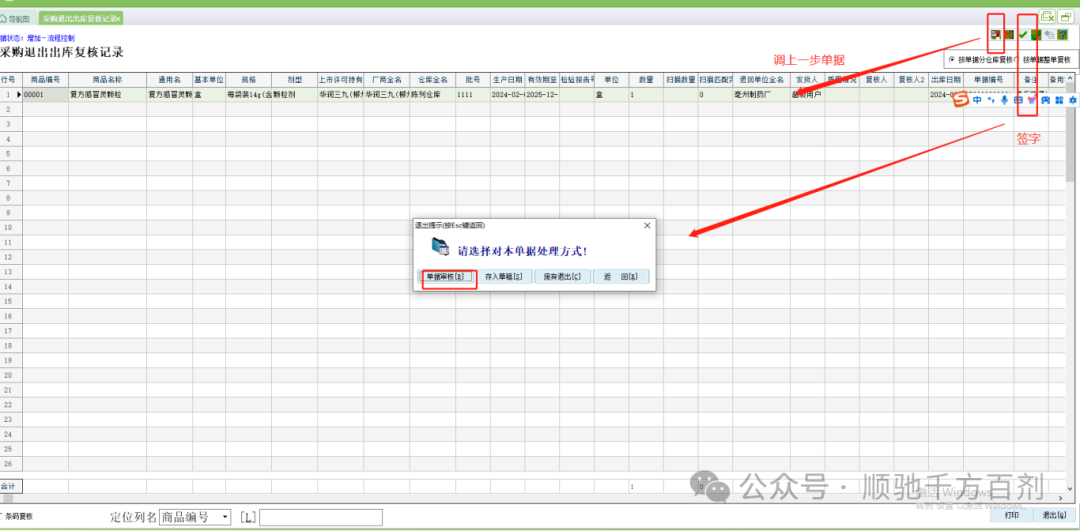Open the 定位列名 商品编号 dropdown

point(225,517)
